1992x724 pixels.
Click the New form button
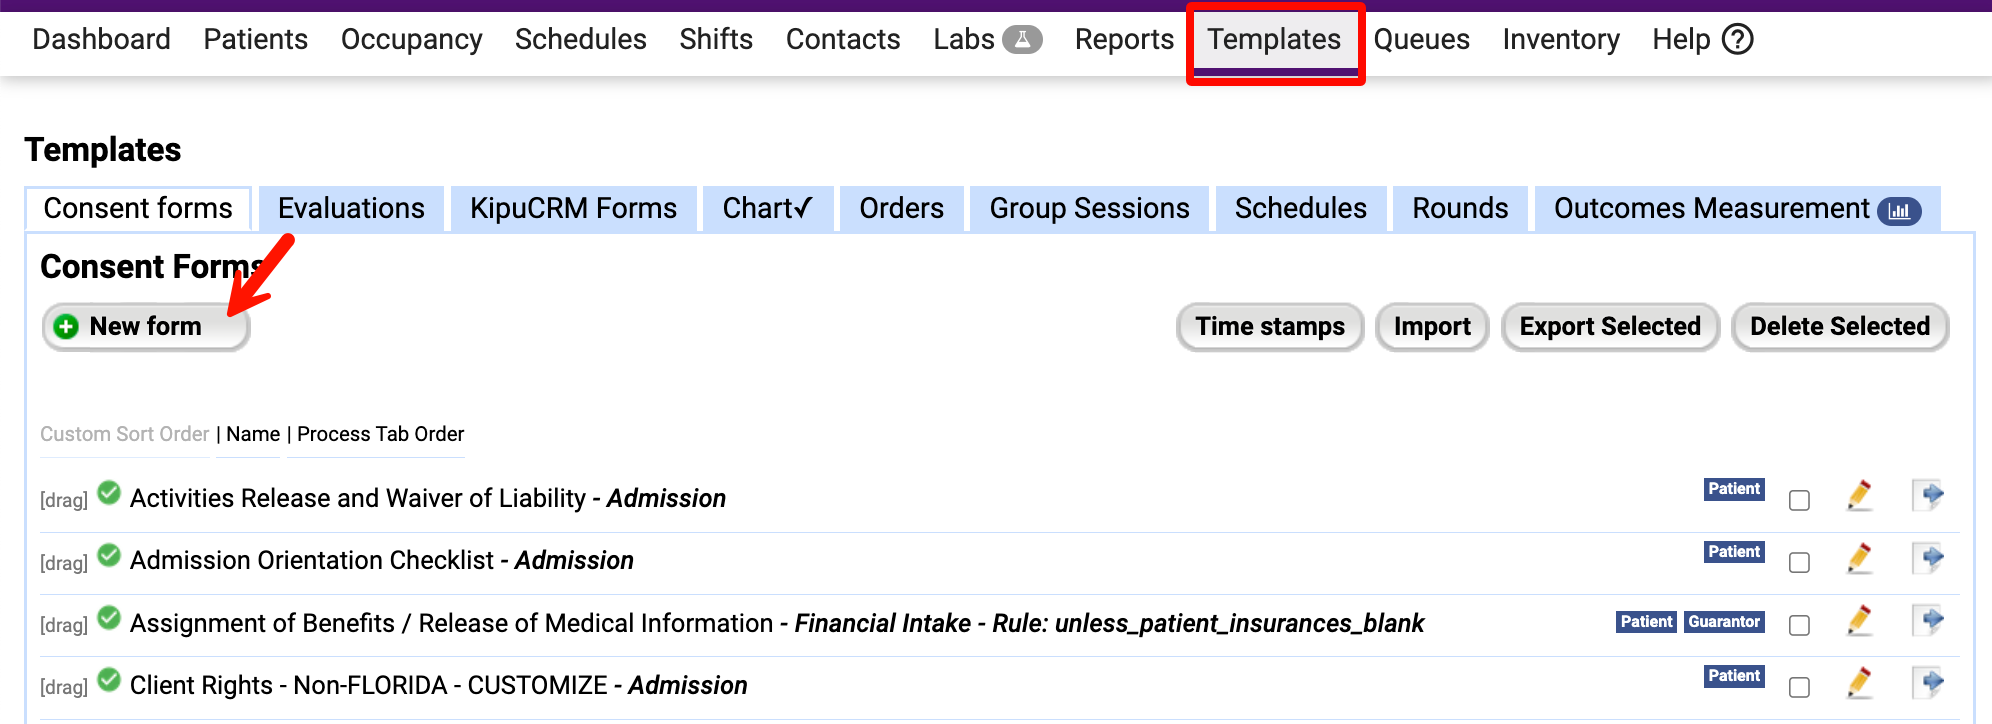[x=146, y=327]
